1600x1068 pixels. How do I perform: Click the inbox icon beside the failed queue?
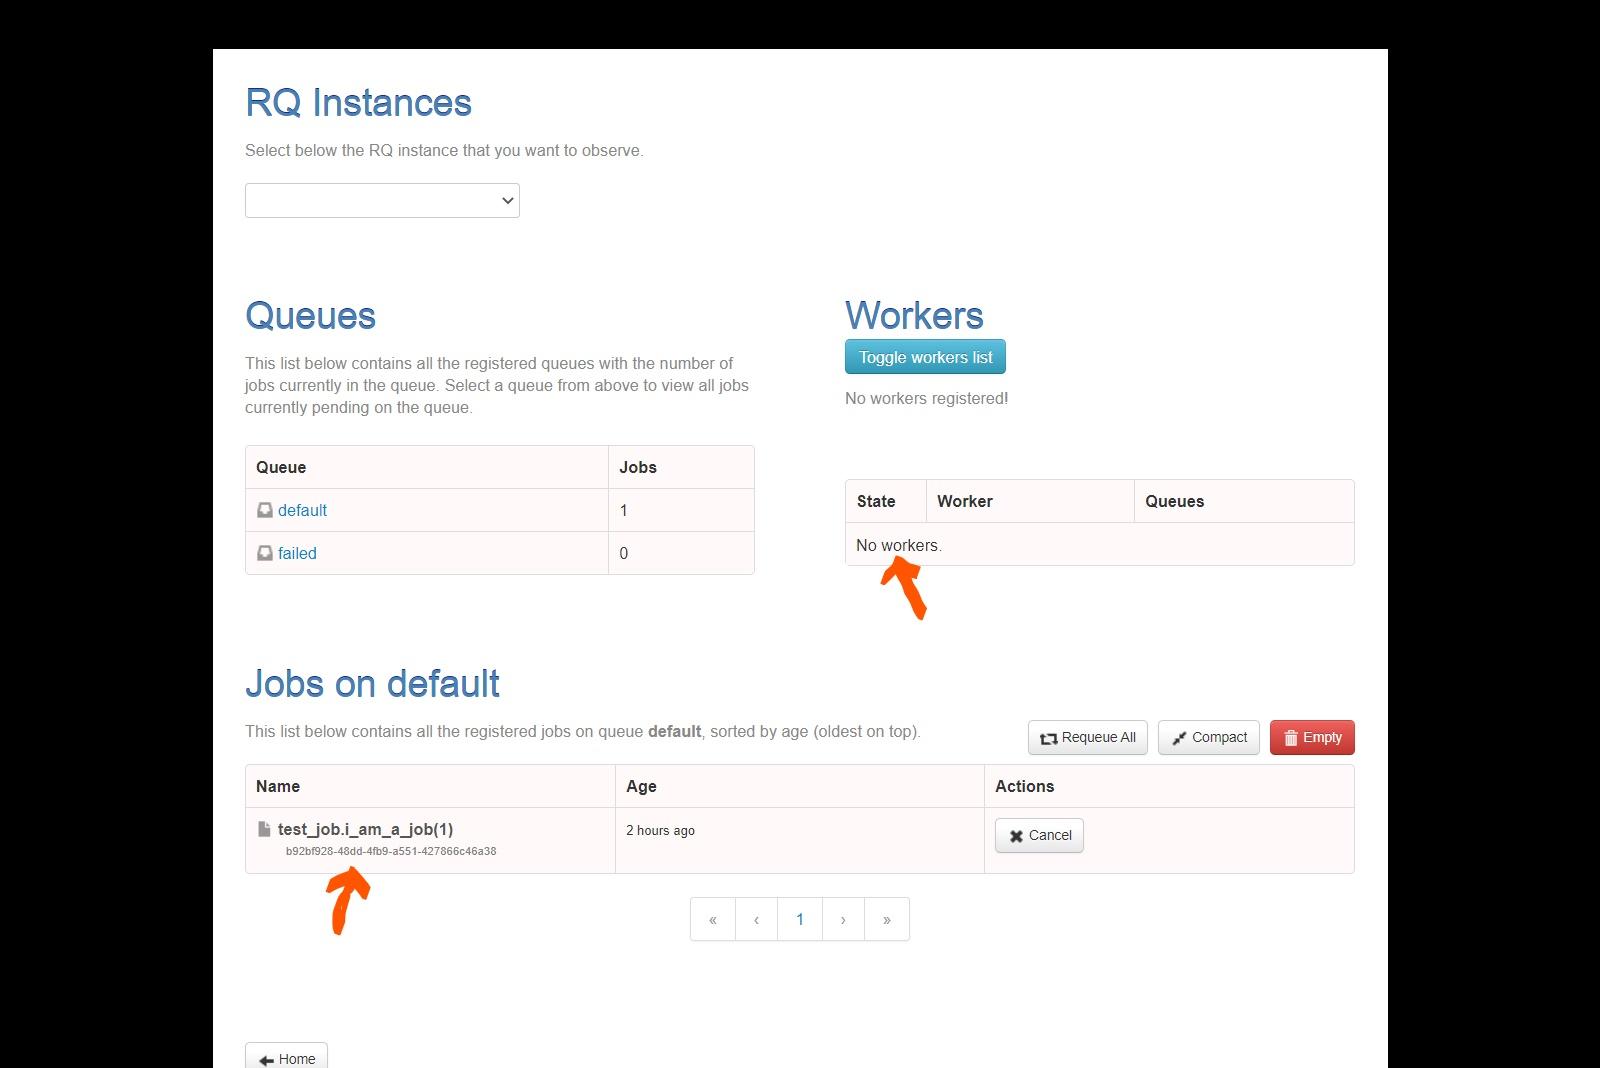pos(264,553)
